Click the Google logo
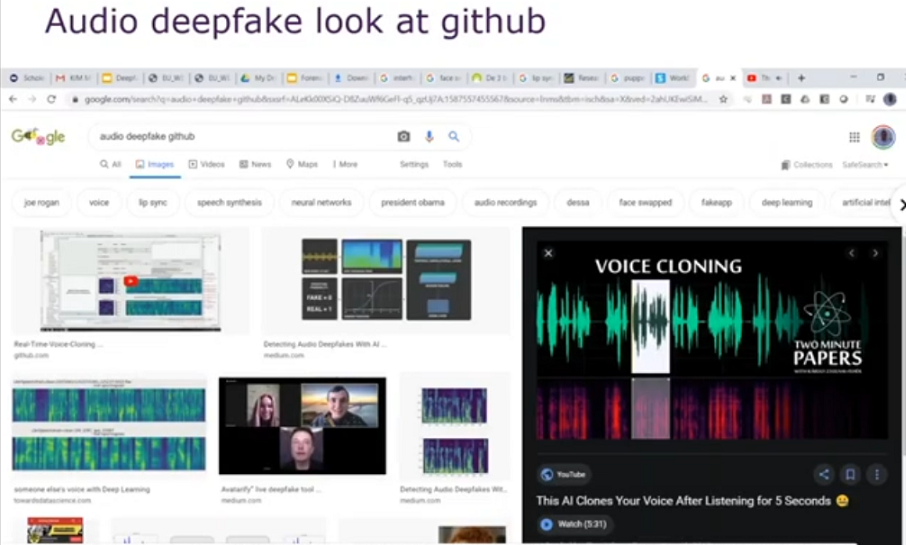This screenshot has width=906, height=545. [x=38, y=137]
